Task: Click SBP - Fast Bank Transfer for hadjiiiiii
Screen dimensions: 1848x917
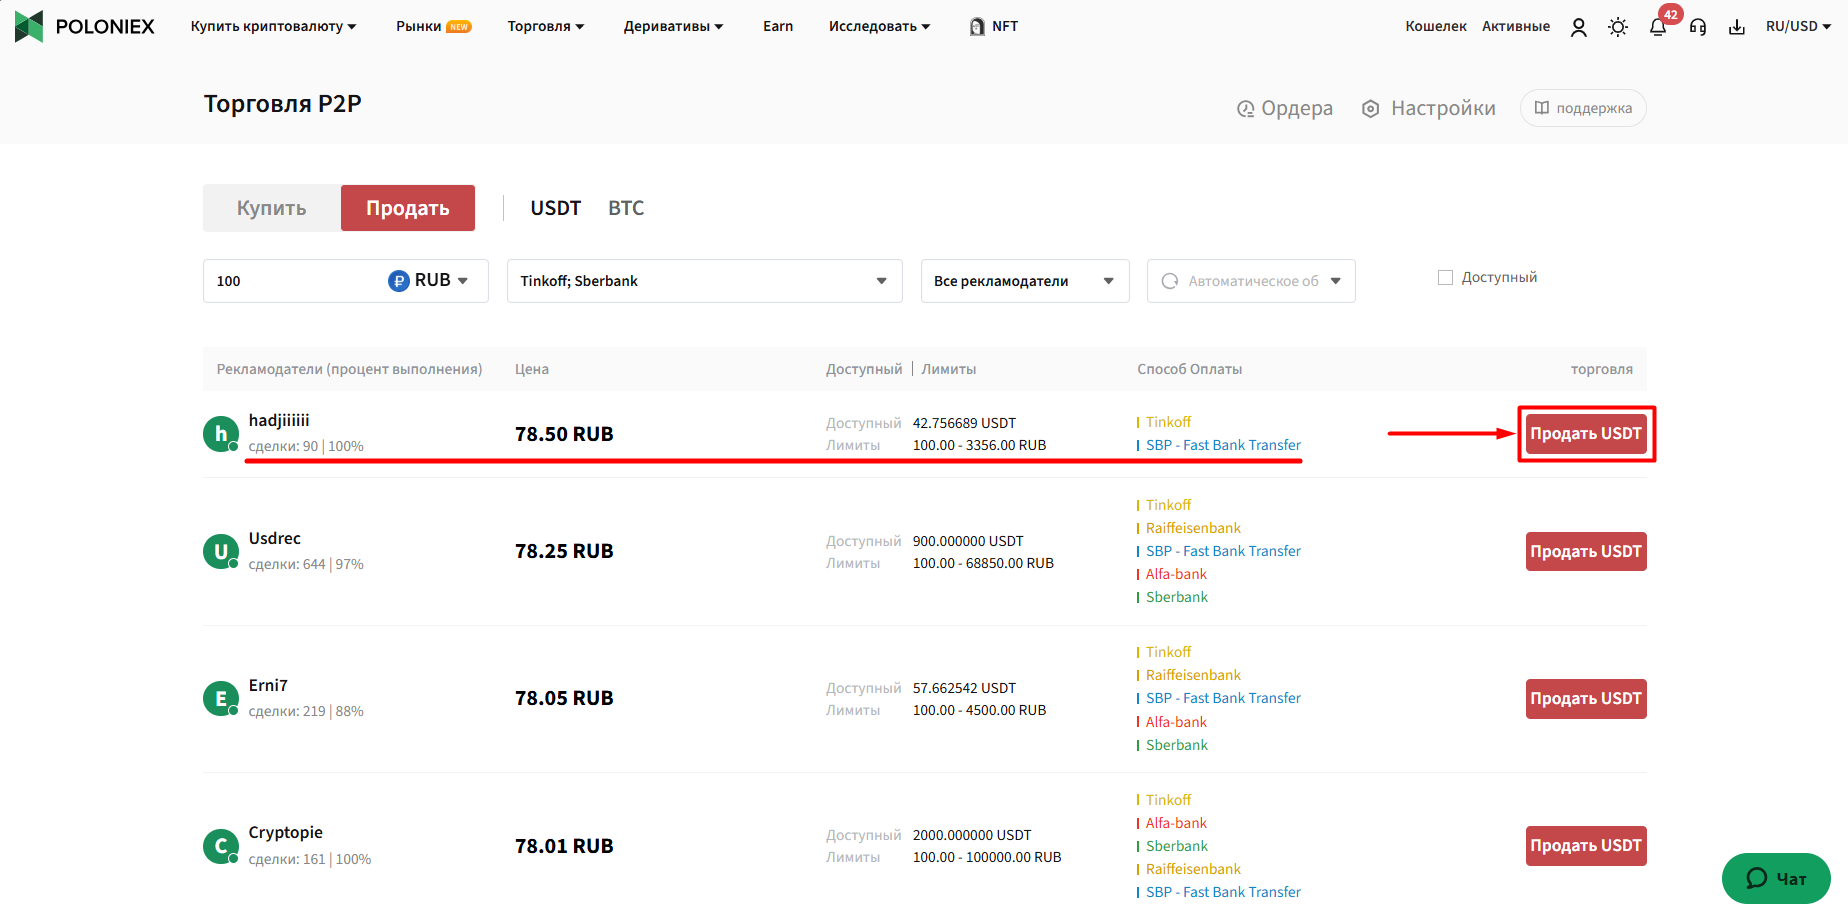Action: 1223,445
